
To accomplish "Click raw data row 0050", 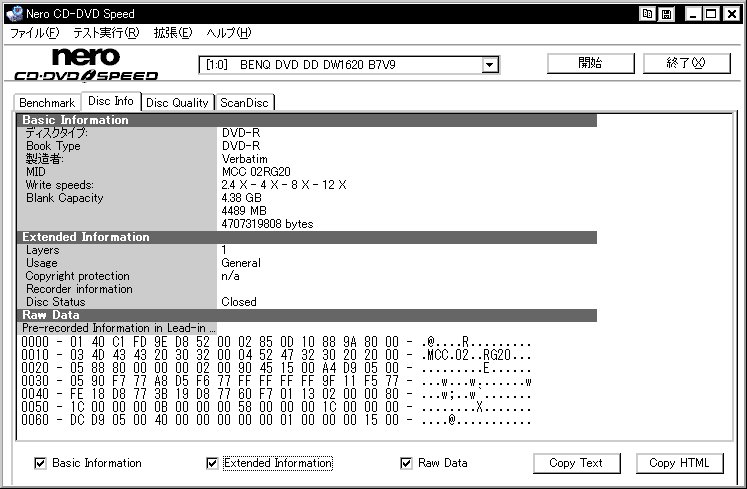I will tap(276, 407).
